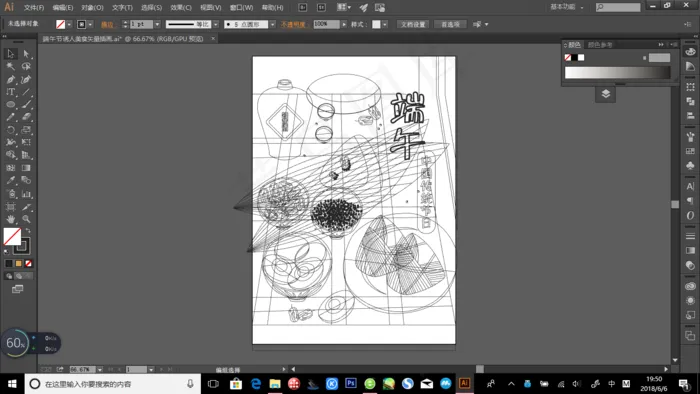
Task: Select the Eraser tool
Action: coord(26,117)
